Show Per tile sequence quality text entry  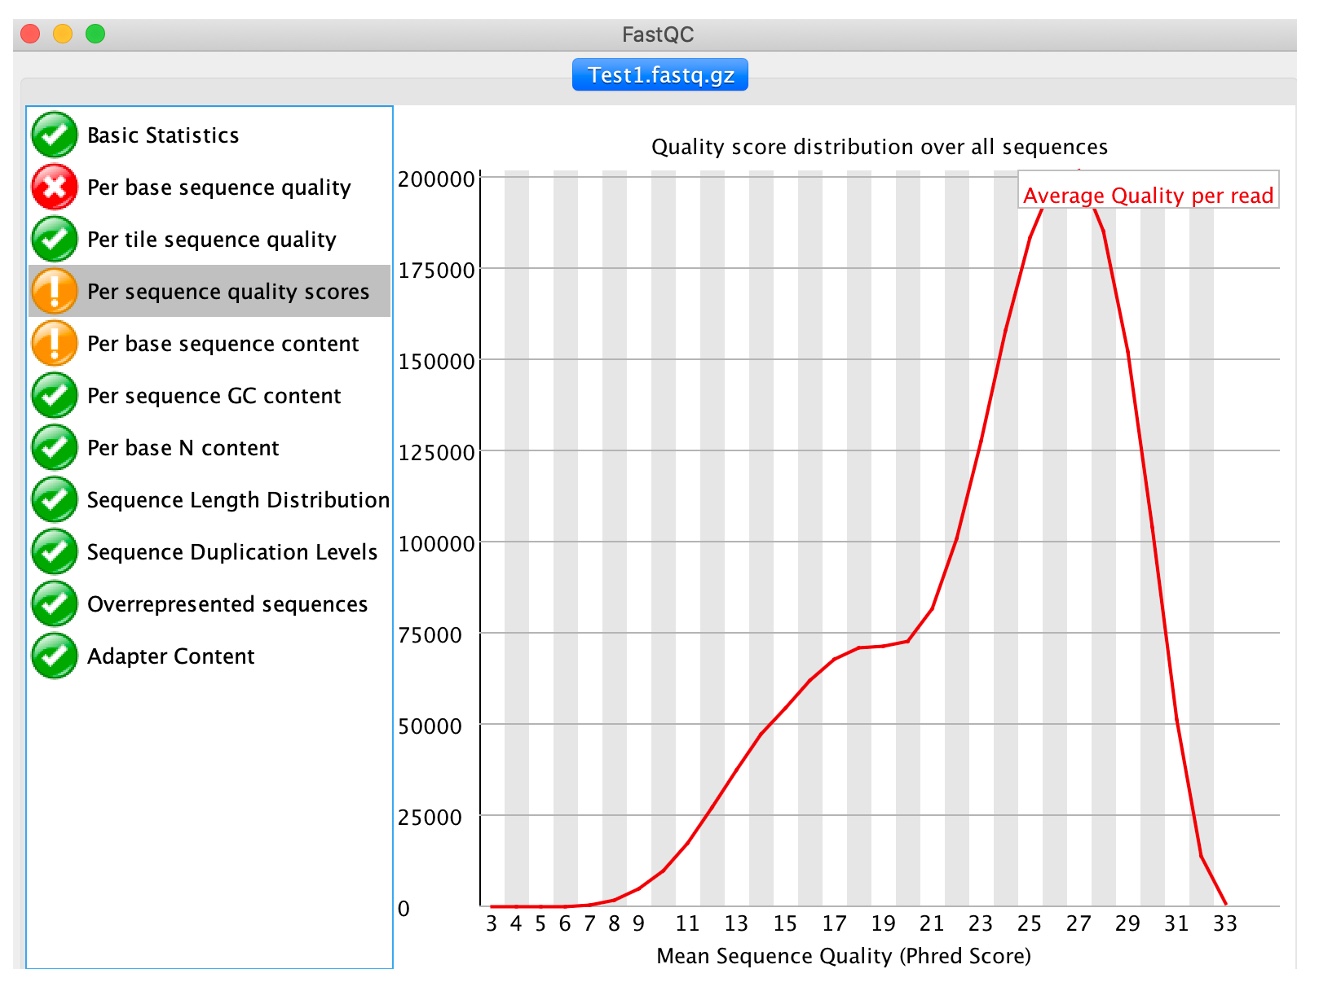(x=211, y=240)
